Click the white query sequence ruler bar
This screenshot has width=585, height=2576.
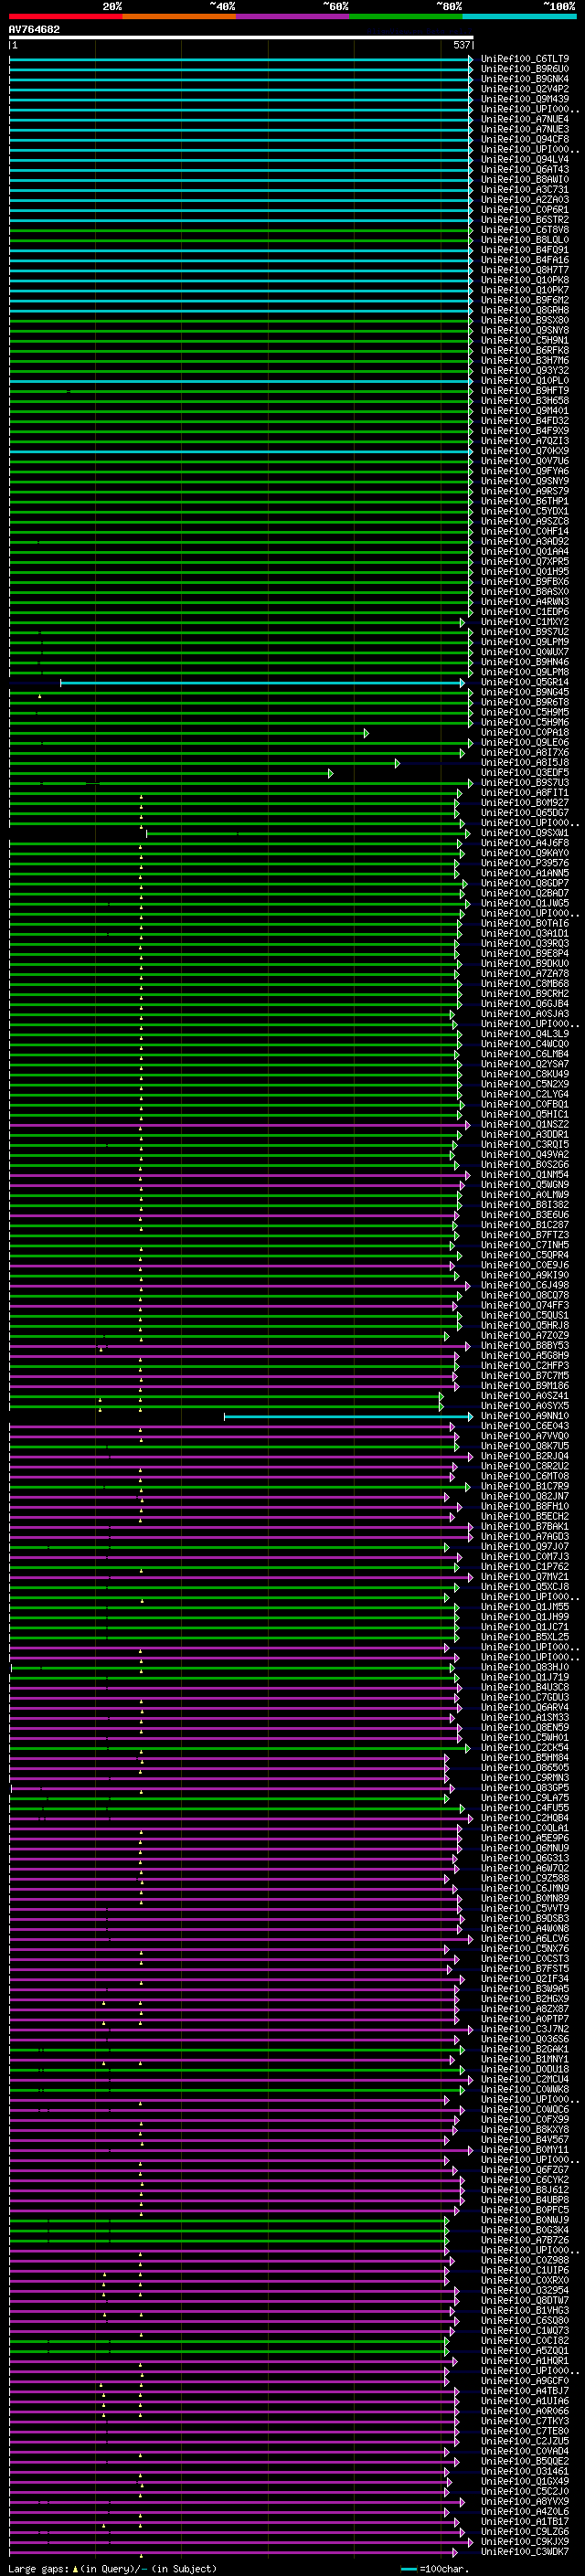241,38
